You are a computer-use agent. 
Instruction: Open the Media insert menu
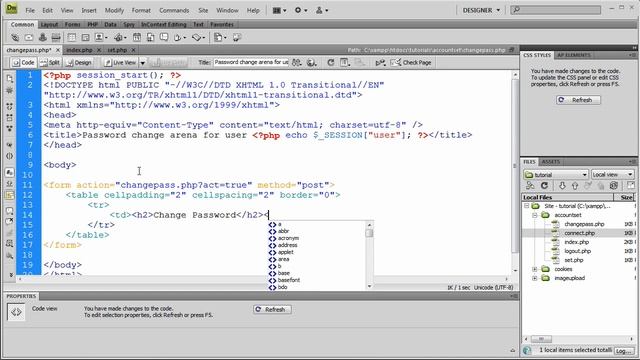[120, 38]
